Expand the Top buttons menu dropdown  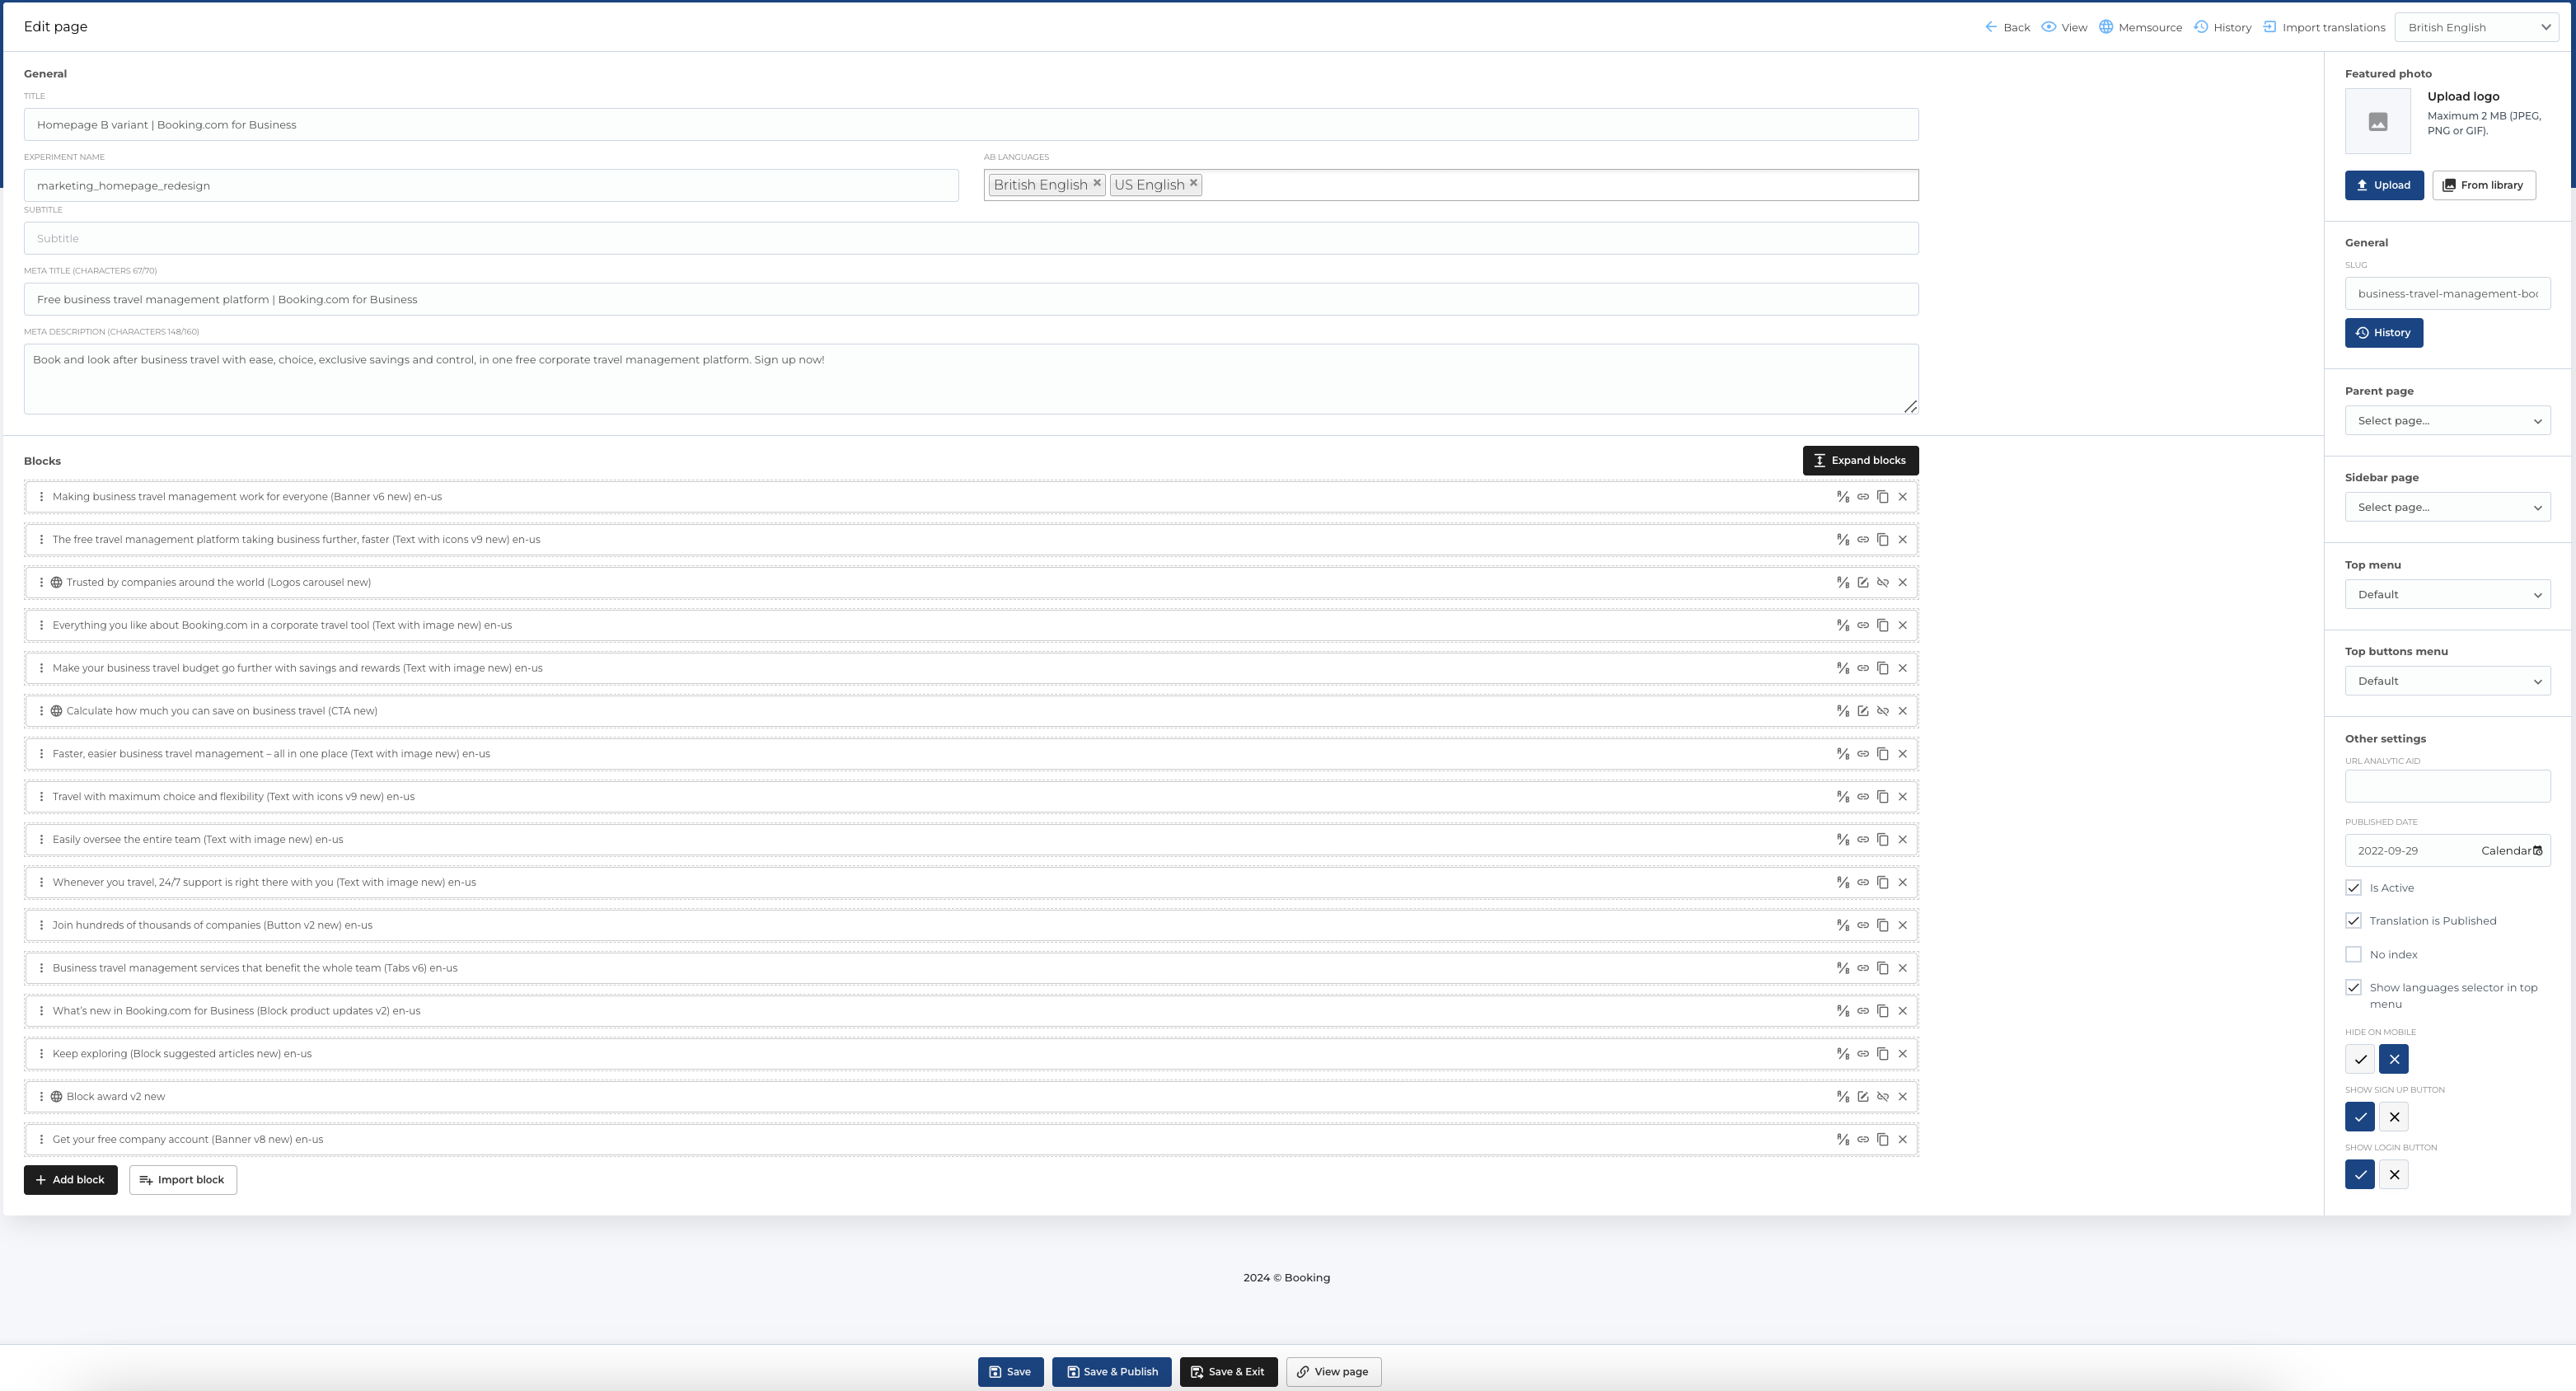[2447, 681]
